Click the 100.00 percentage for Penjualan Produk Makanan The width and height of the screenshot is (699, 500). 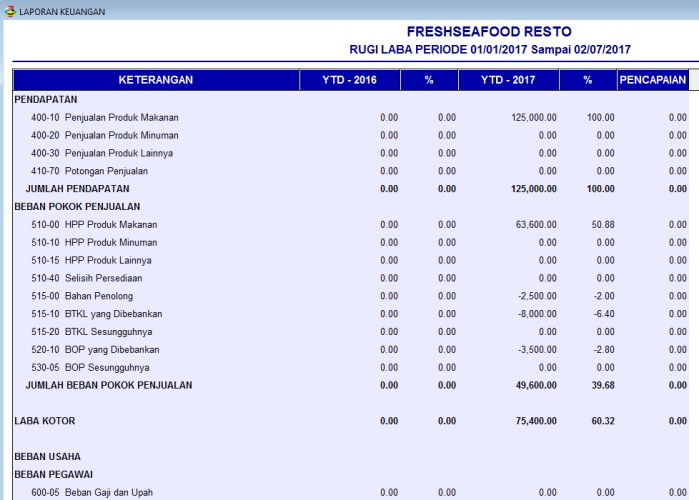pyautogui.click(x=600, y=118)
